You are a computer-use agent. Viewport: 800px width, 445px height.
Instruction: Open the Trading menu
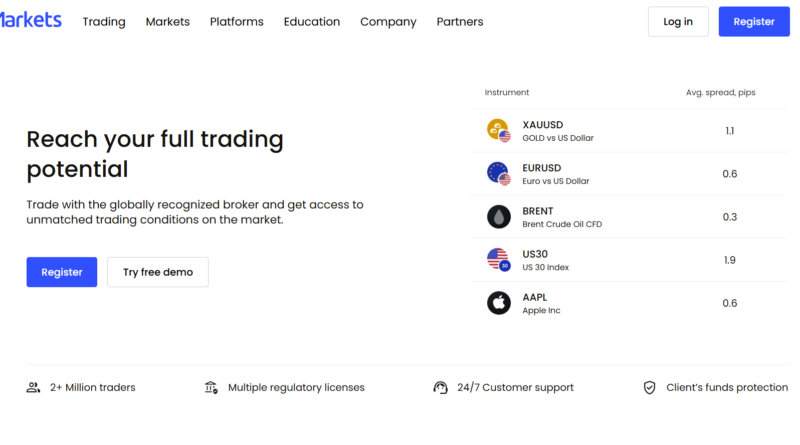[104, 22]
